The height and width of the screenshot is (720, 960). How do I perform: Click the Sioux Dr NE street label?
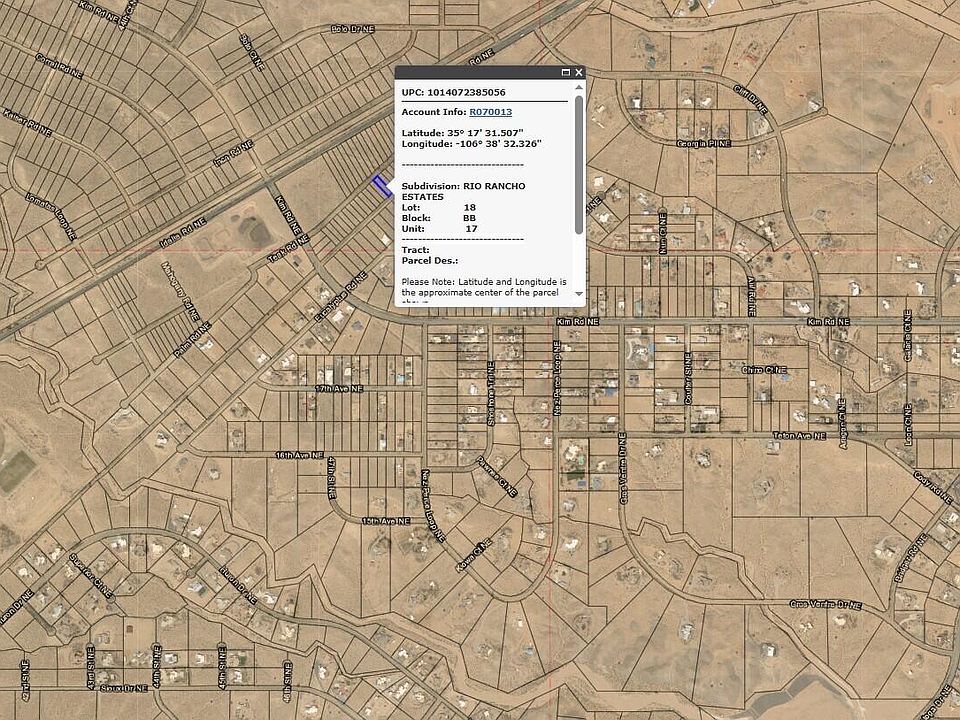click(124, 688)
